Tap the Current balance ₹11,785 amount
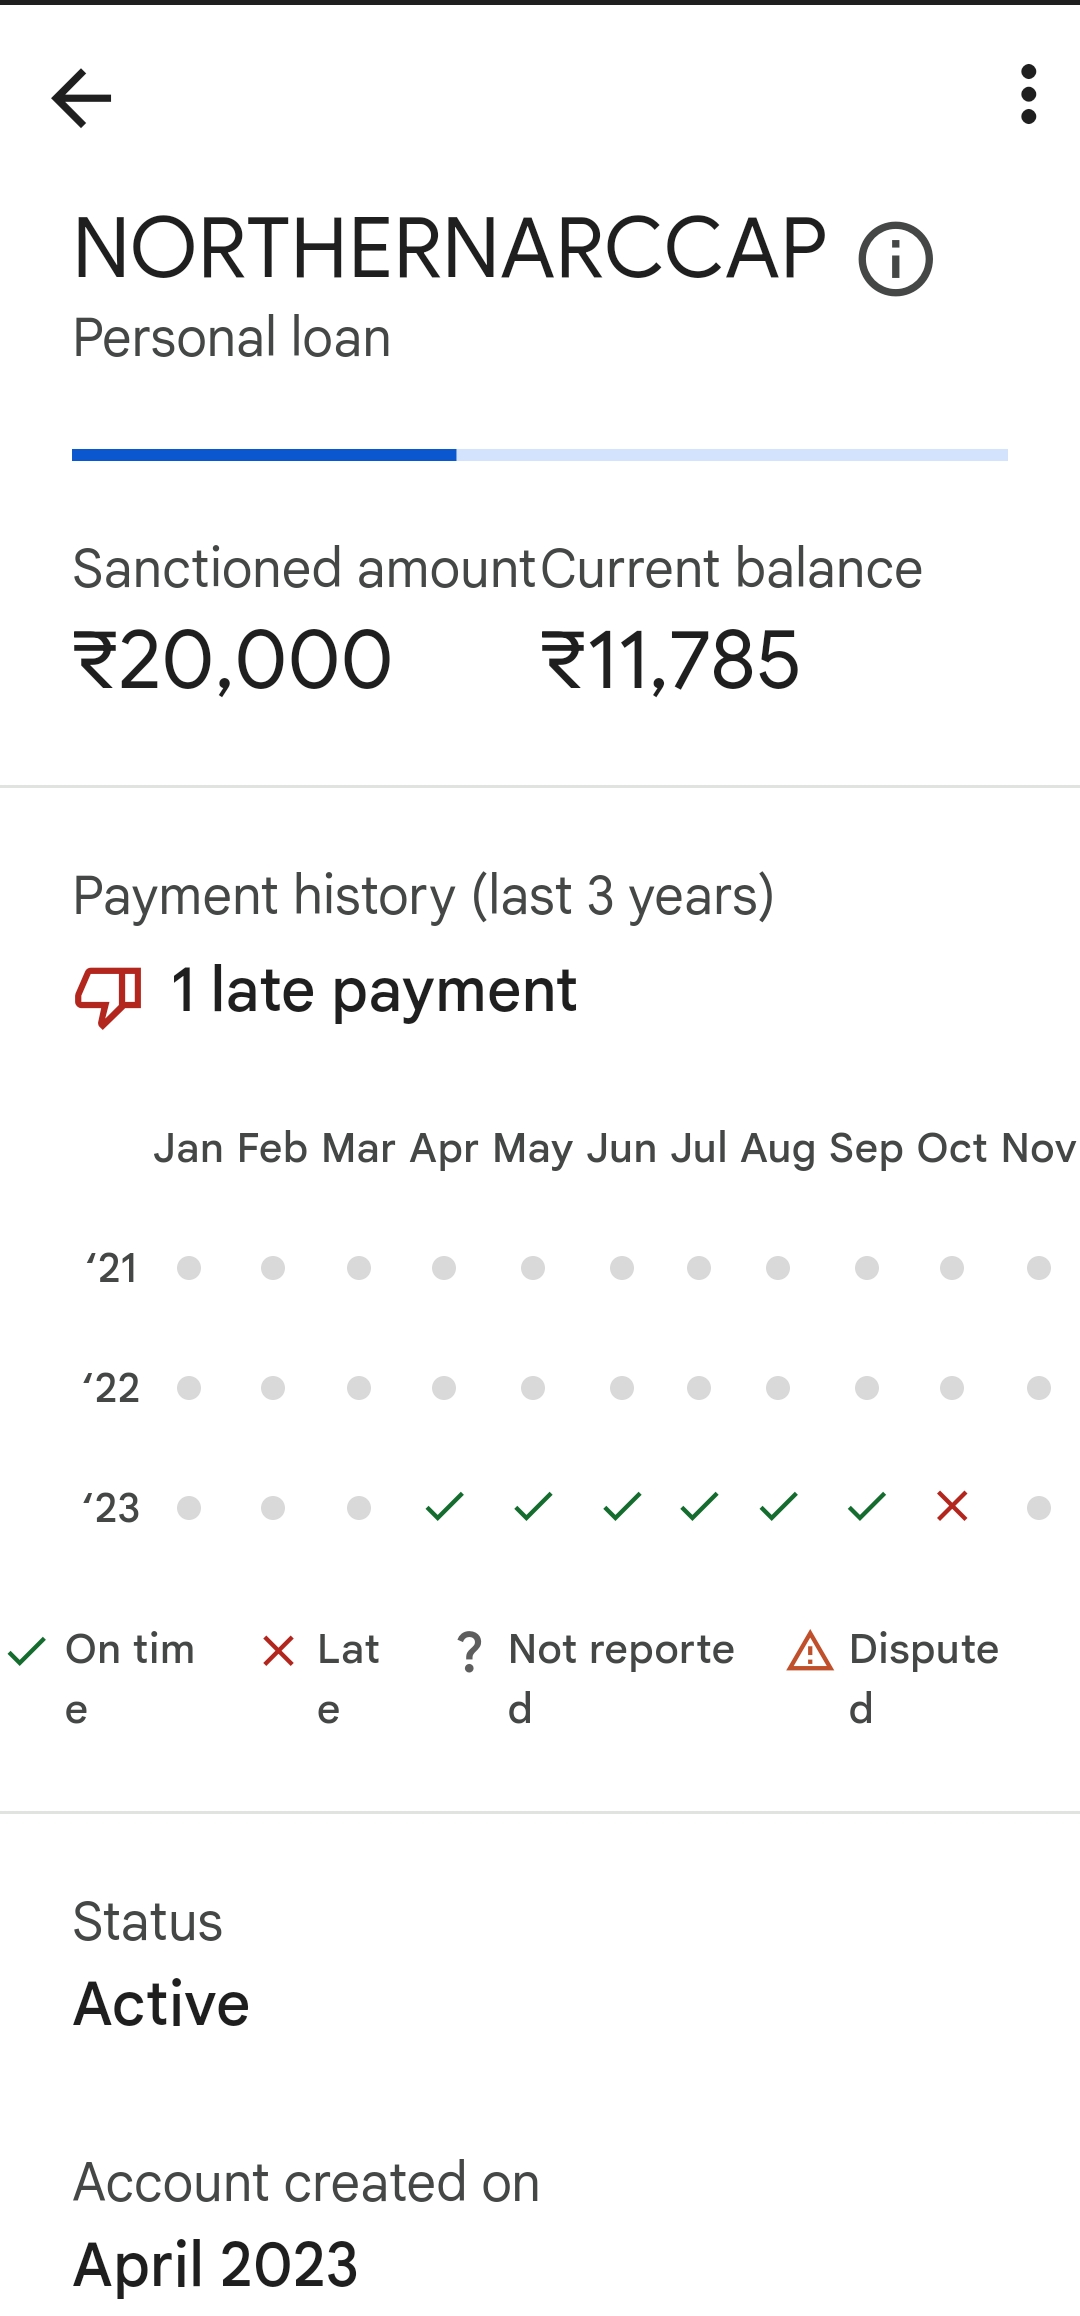This screenshot has width=1080, height=2316. (x=670, y=661)
